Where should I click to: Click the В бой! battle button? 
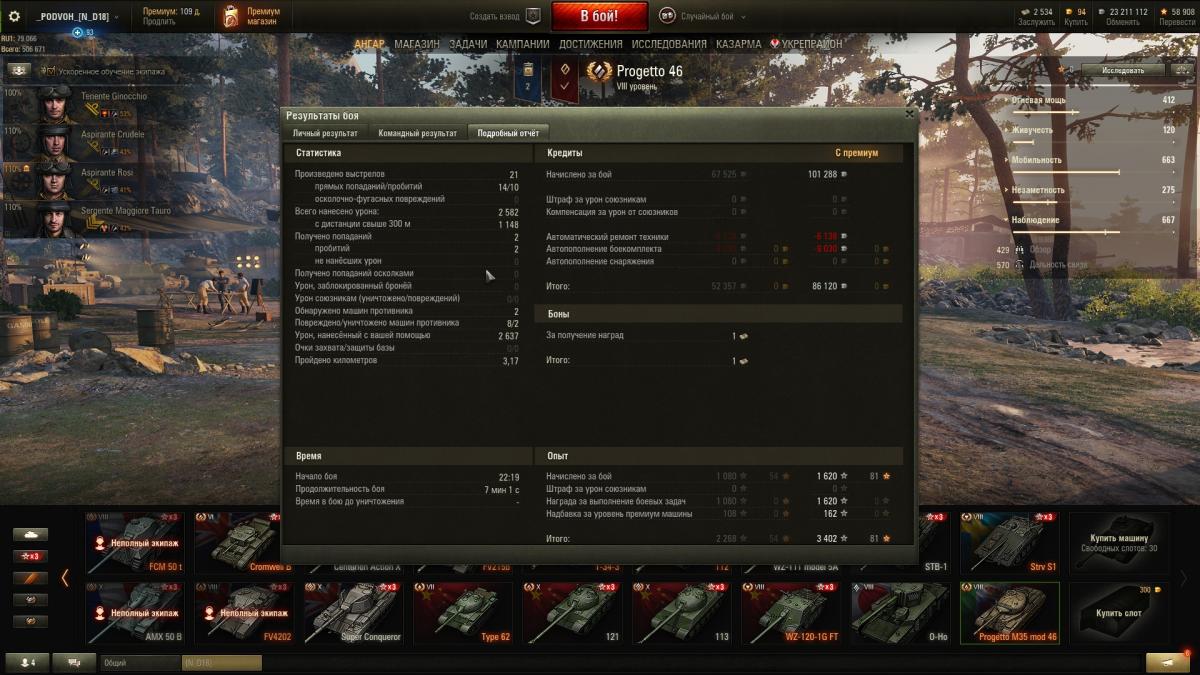[x=599, y=16]
